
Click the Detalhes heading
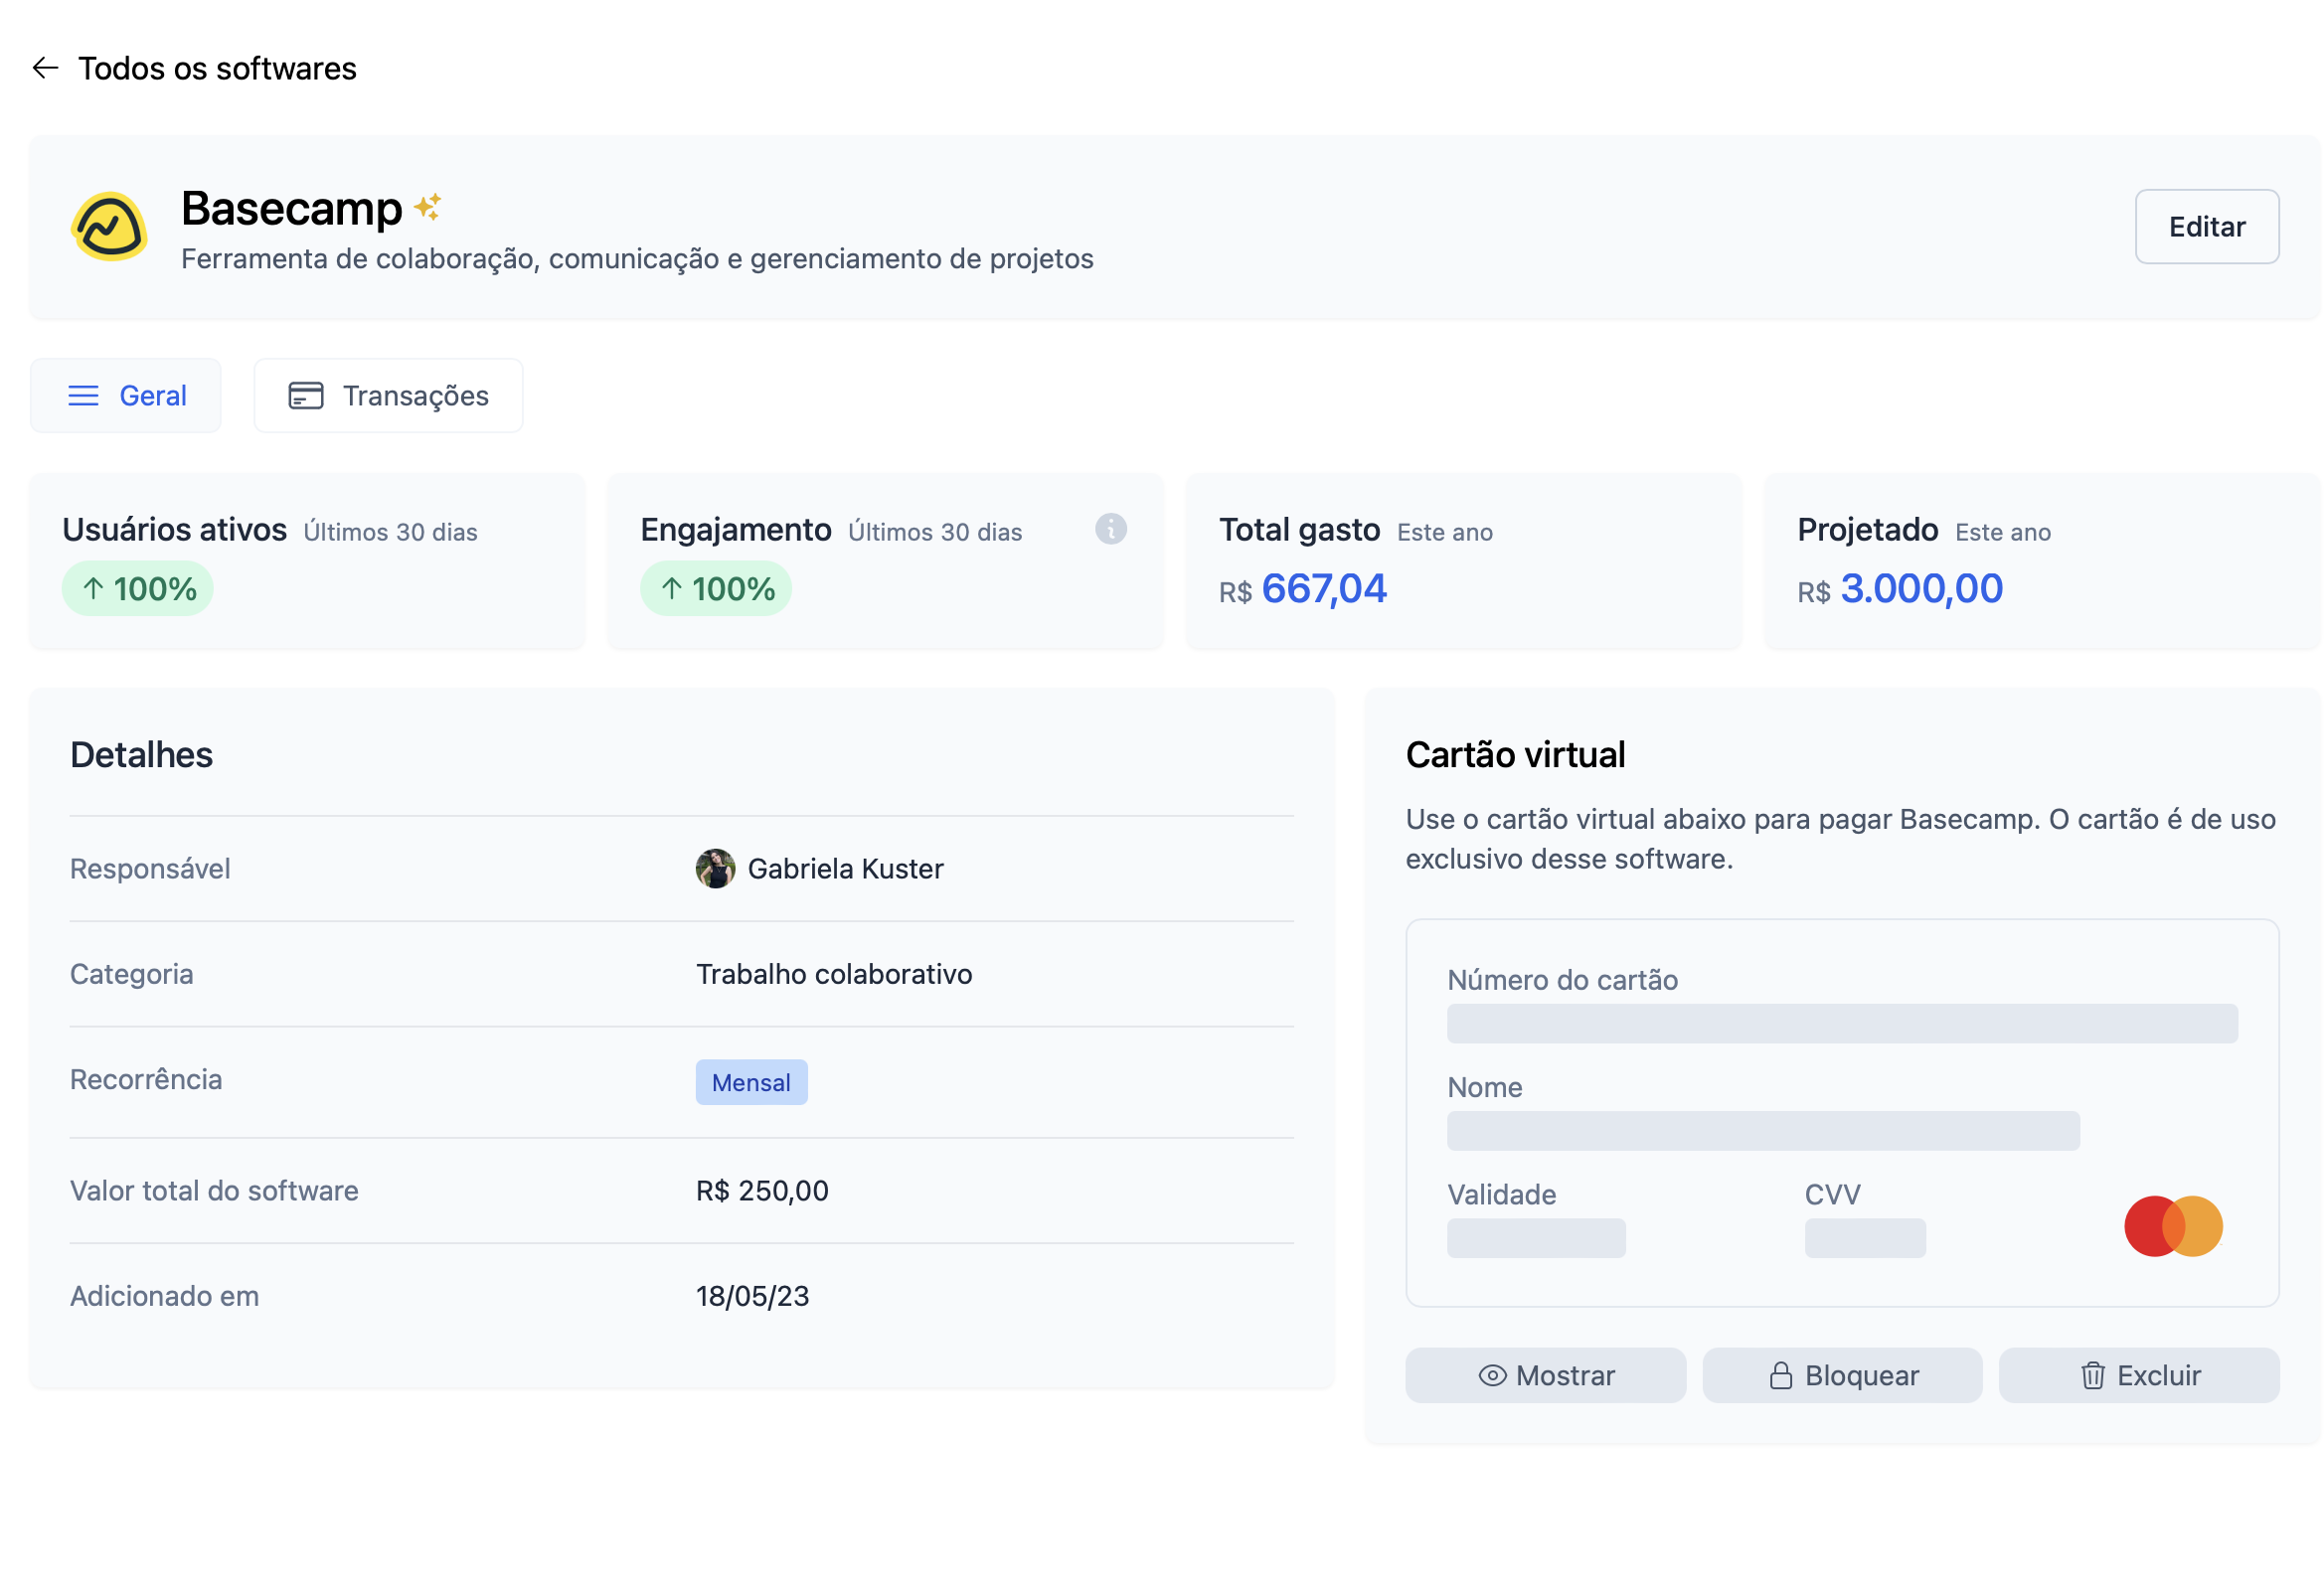click(141, 755)
